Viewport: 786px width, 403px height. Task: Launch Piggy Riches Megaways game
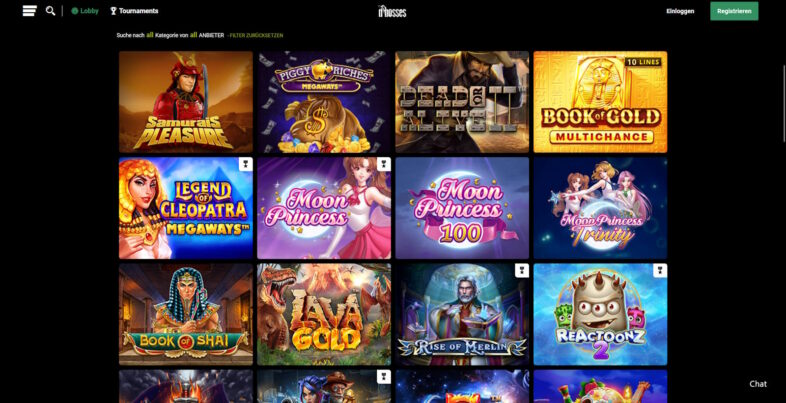[x=324, y=102]
